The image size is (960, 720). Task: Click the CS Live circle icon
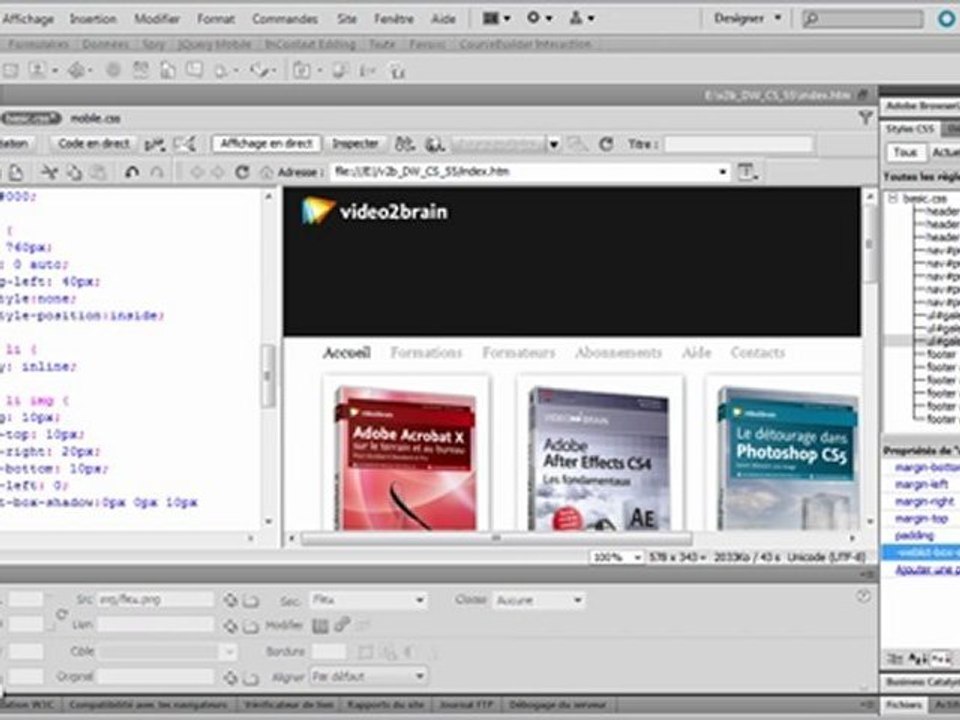coord(947,19)
